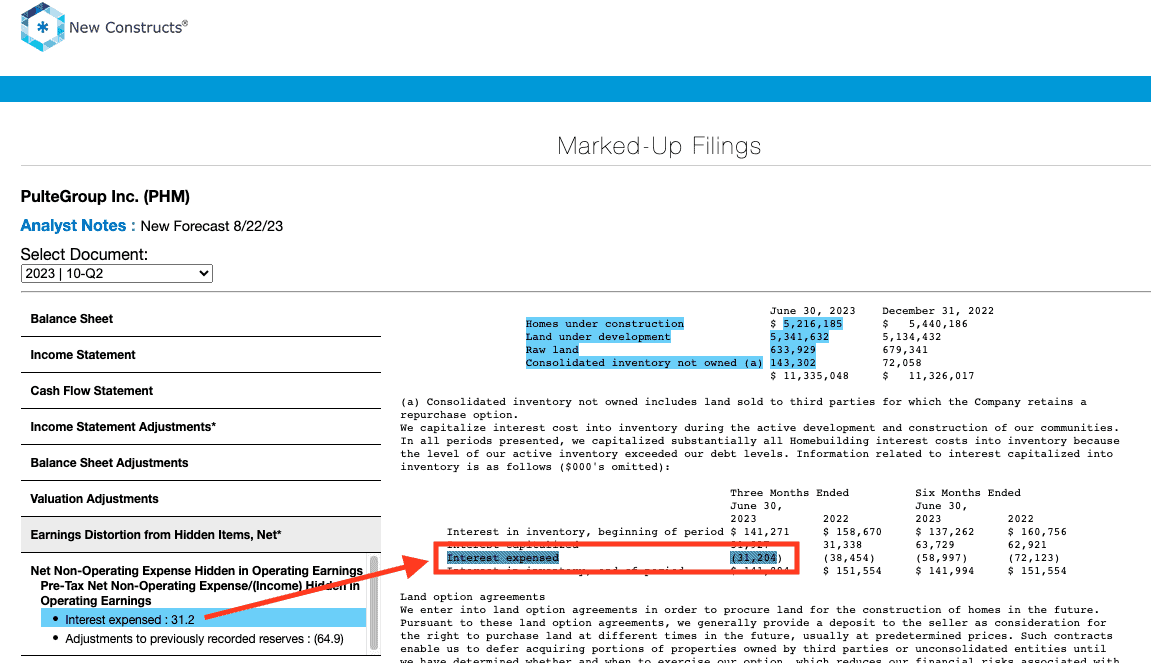Click 'Six Months Ended' column header
The width and height of the screenshot is (1151, 663).
pyautogui.click(x=967, y=493)
